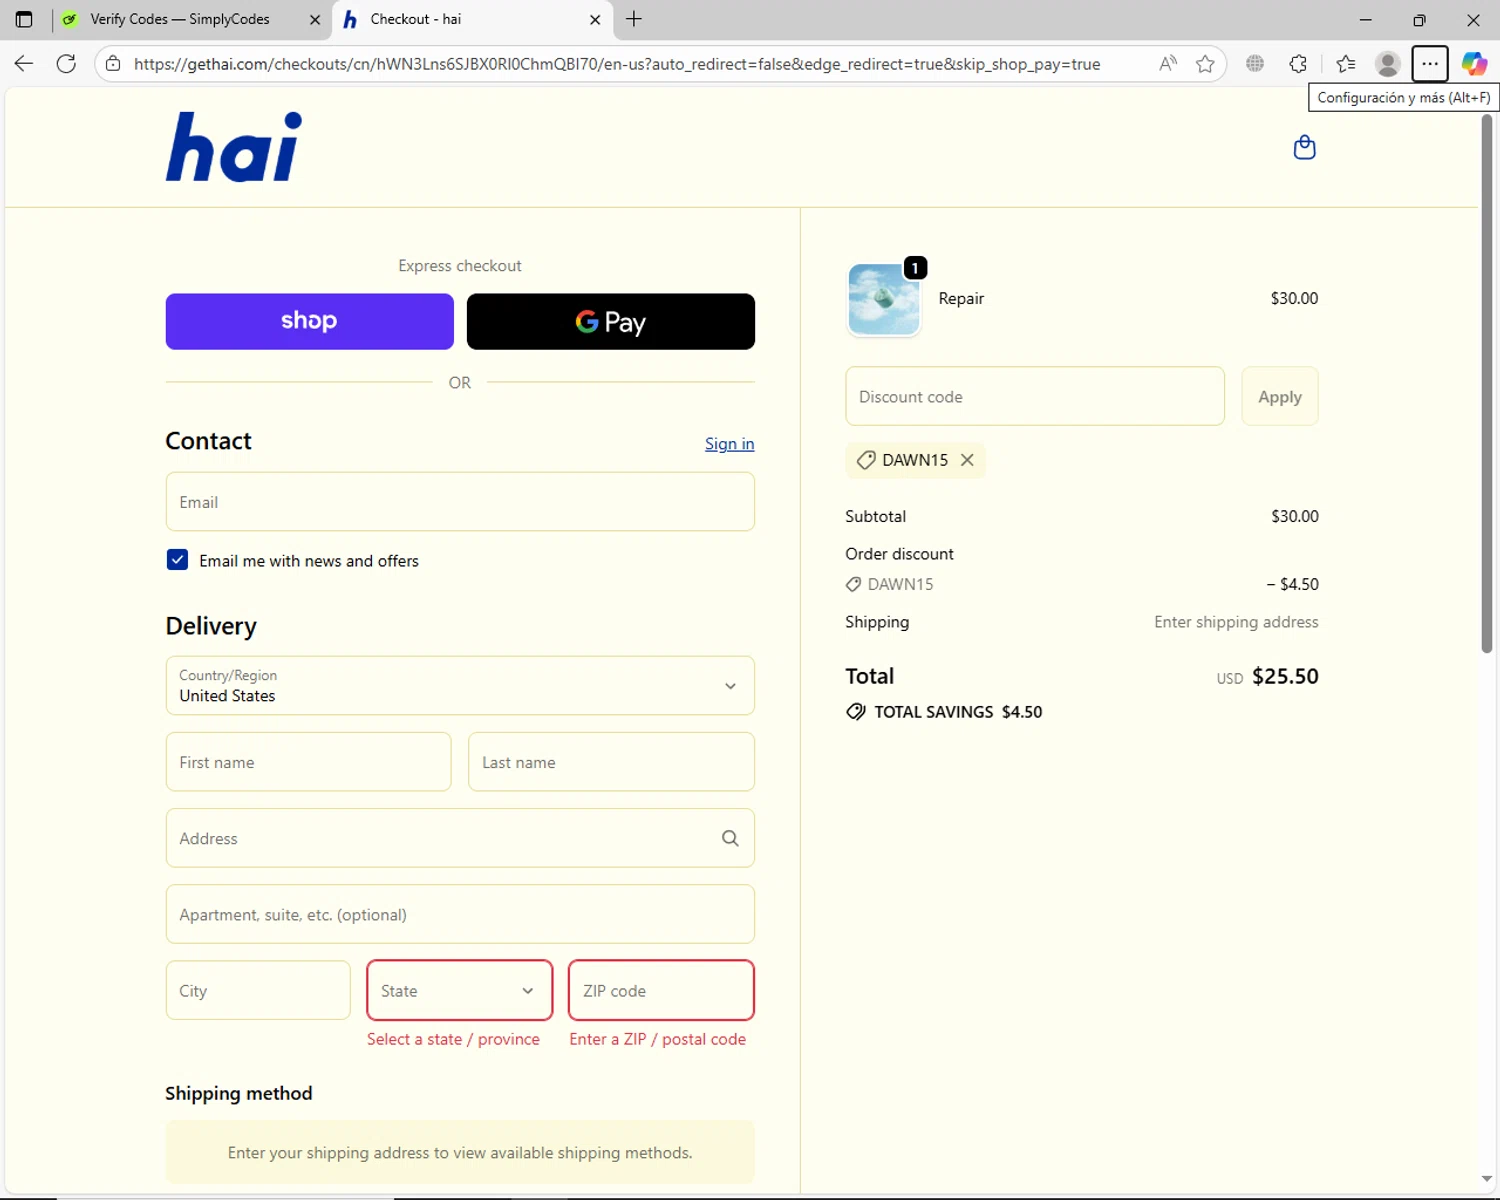This screenshot has width=1500, height=1200.
Task: Click the ZIP code field
Action: coord(661,991)
